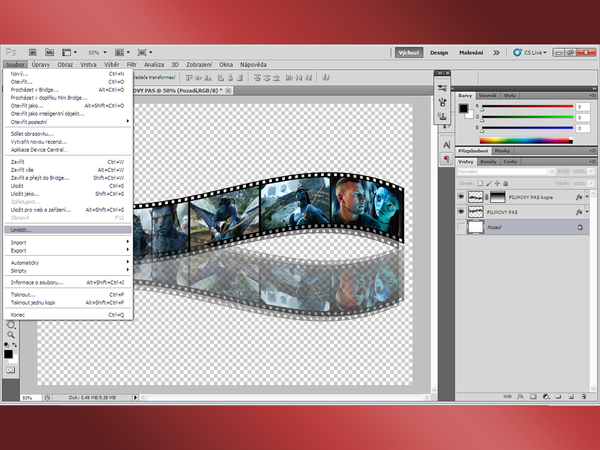Image resolution: width=600 pixels, height=450 pixels.
Task: Show the Pozadí layer
Action: 463,229
